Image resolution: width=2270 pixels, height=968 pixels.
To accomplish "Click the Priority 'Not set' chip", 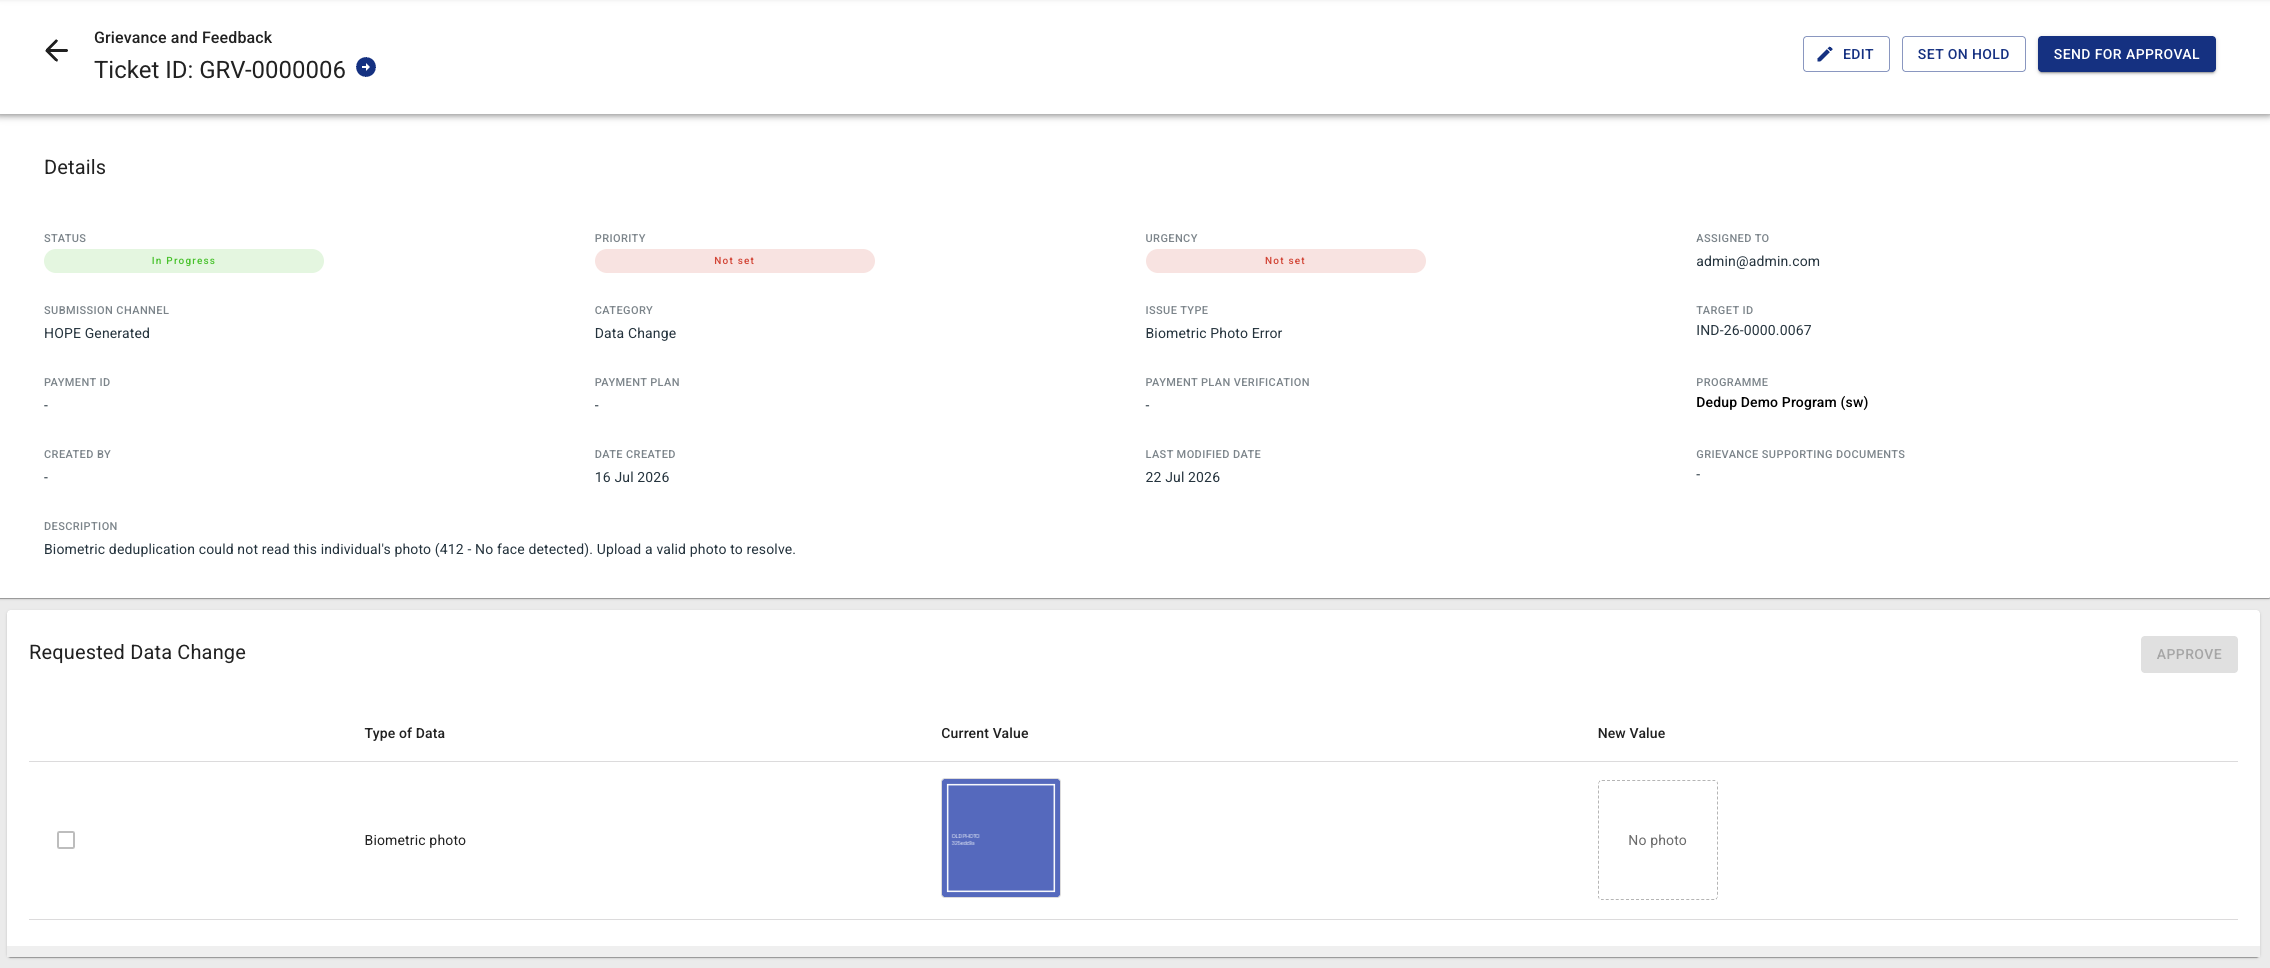I will pos(734,261).
